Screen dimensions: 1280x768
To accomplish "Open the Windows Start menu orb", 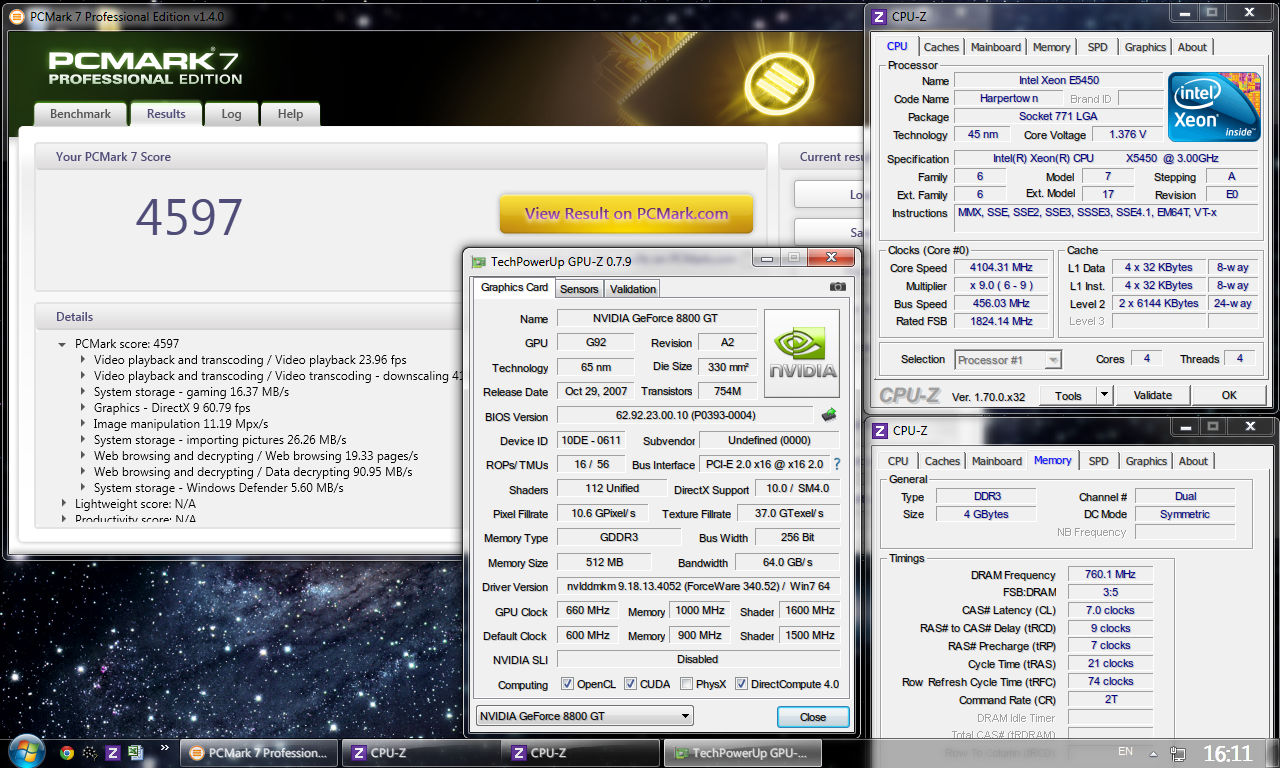I will [x=25, y=752].
